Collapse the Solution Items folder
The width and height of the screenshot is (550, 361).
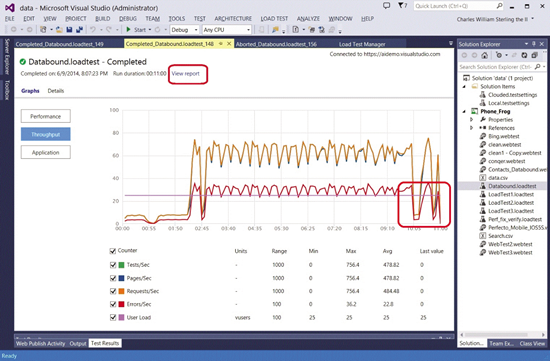(x=464, y=87)
